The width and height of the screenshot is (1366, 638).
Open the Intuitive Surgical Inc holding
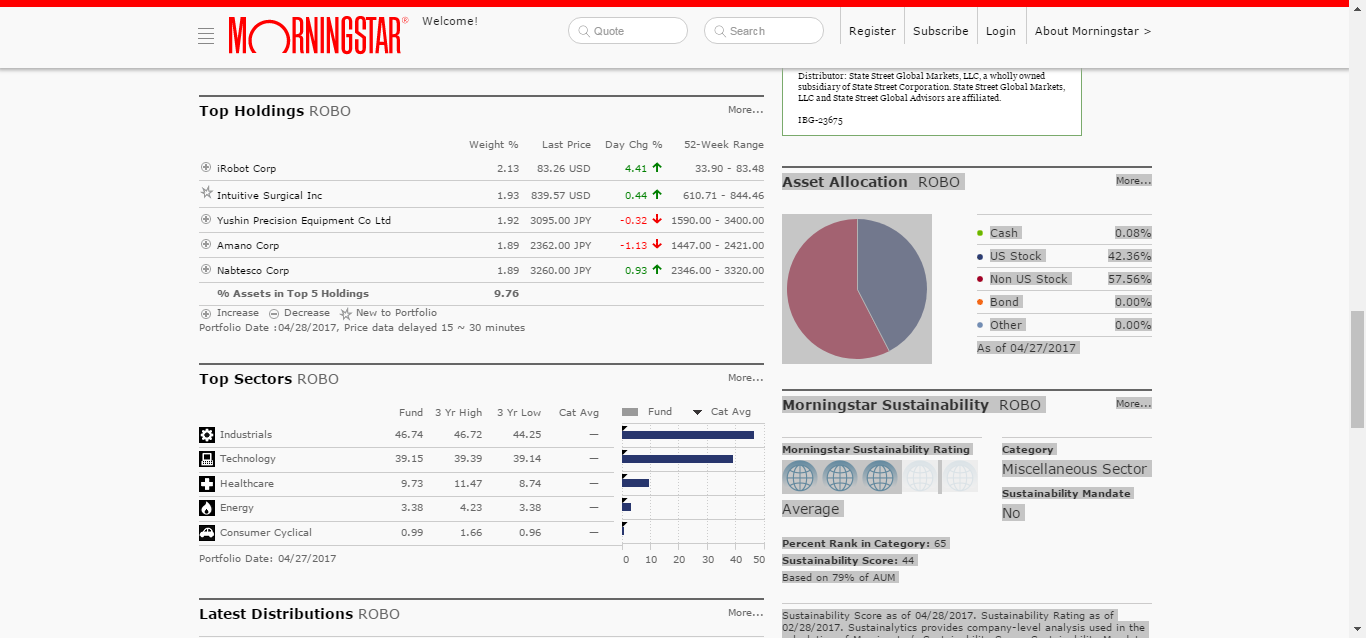tap(270, 196)
